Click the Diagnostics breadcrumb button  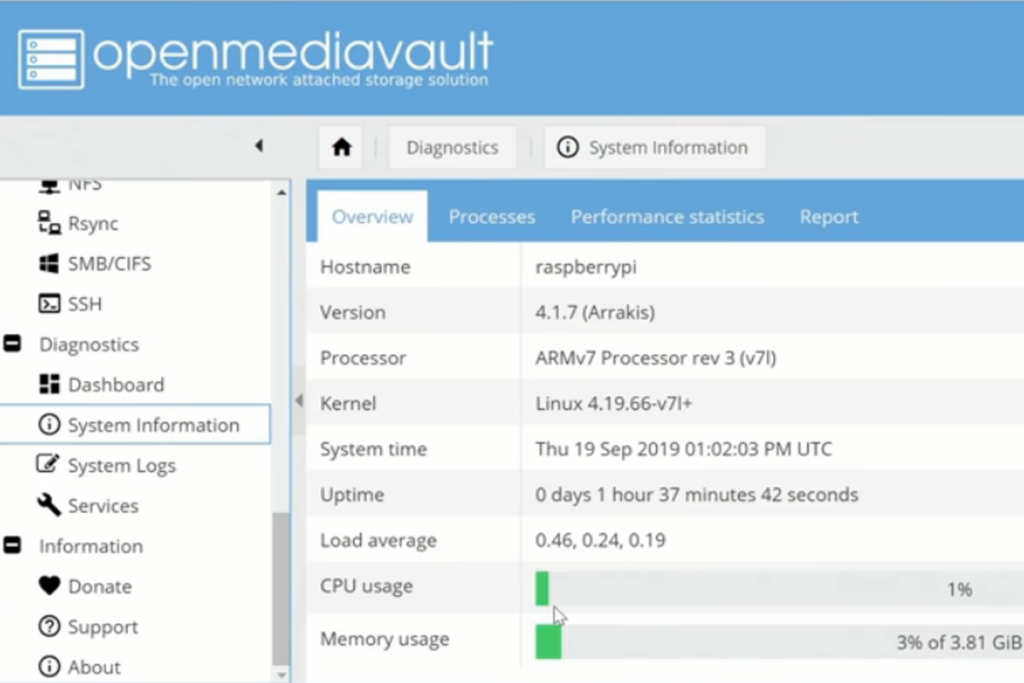[453, 148]
